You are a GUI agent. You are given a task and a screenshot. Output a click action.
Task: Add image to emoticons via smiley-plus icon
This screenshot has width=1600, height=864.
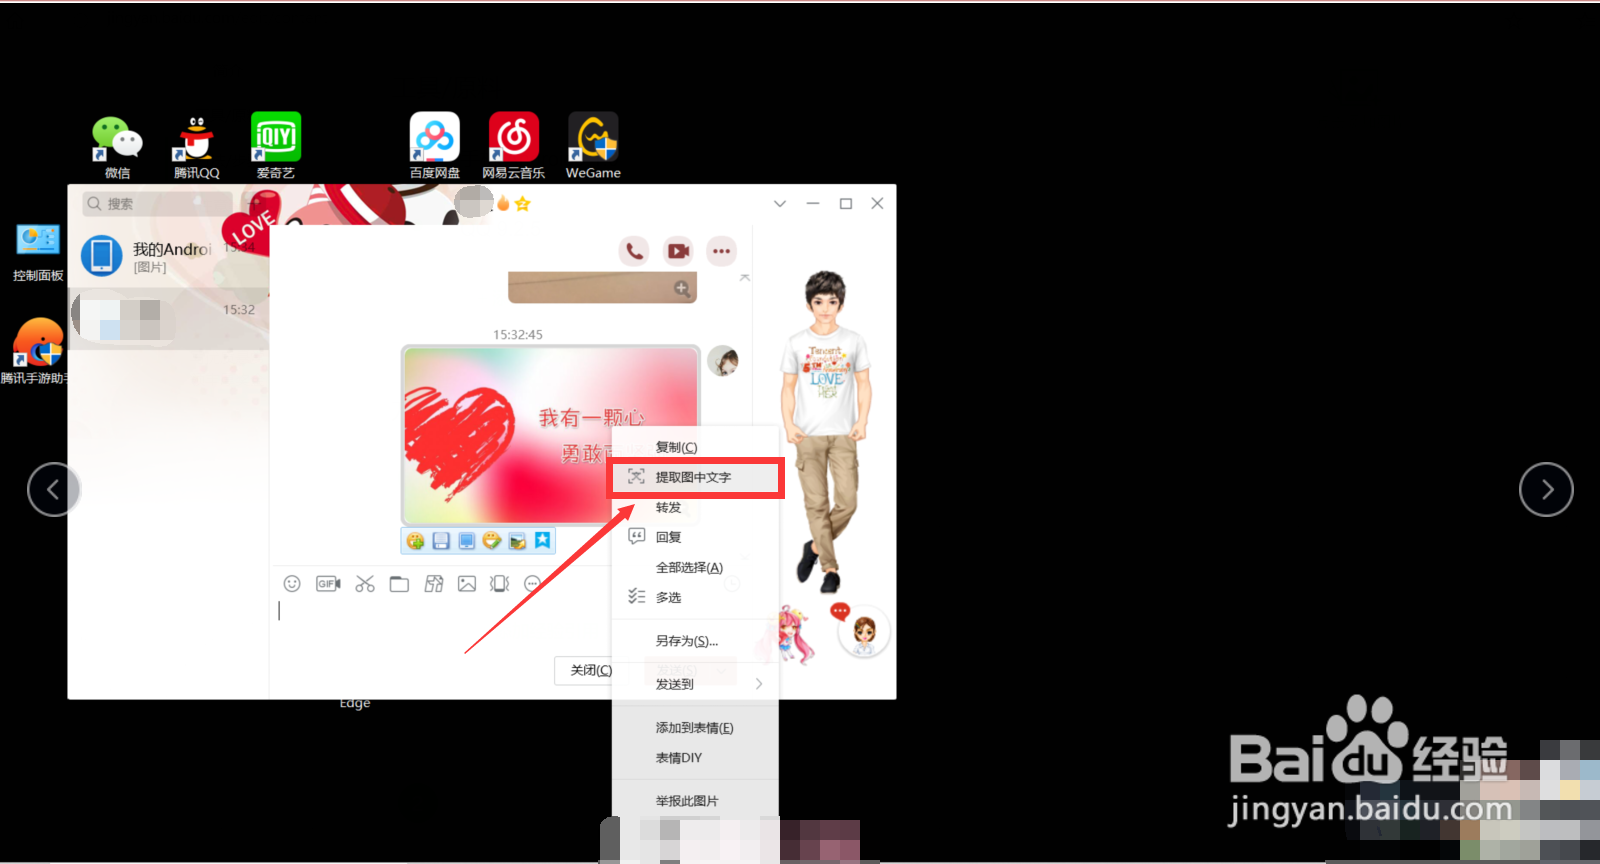pyautogui.click(x=415, y=541)
